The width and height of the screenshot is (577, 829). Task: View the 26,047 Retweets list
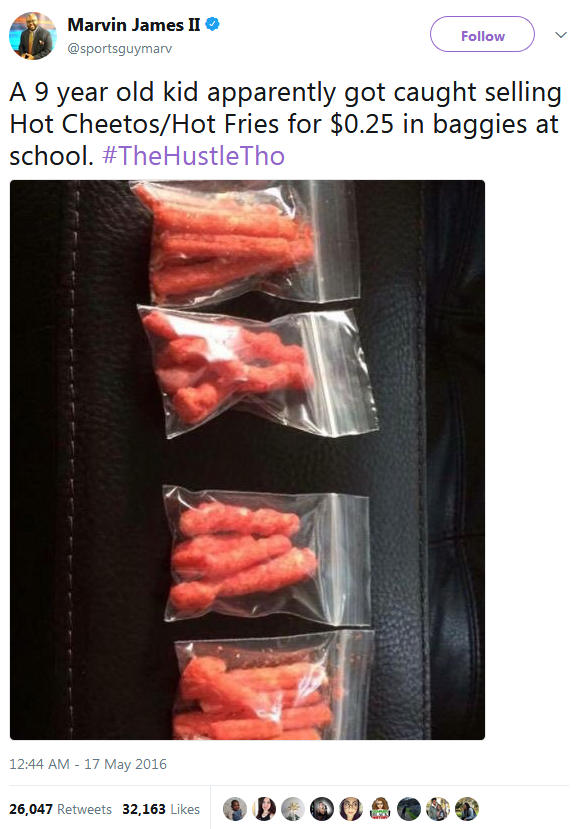[60, 809]
